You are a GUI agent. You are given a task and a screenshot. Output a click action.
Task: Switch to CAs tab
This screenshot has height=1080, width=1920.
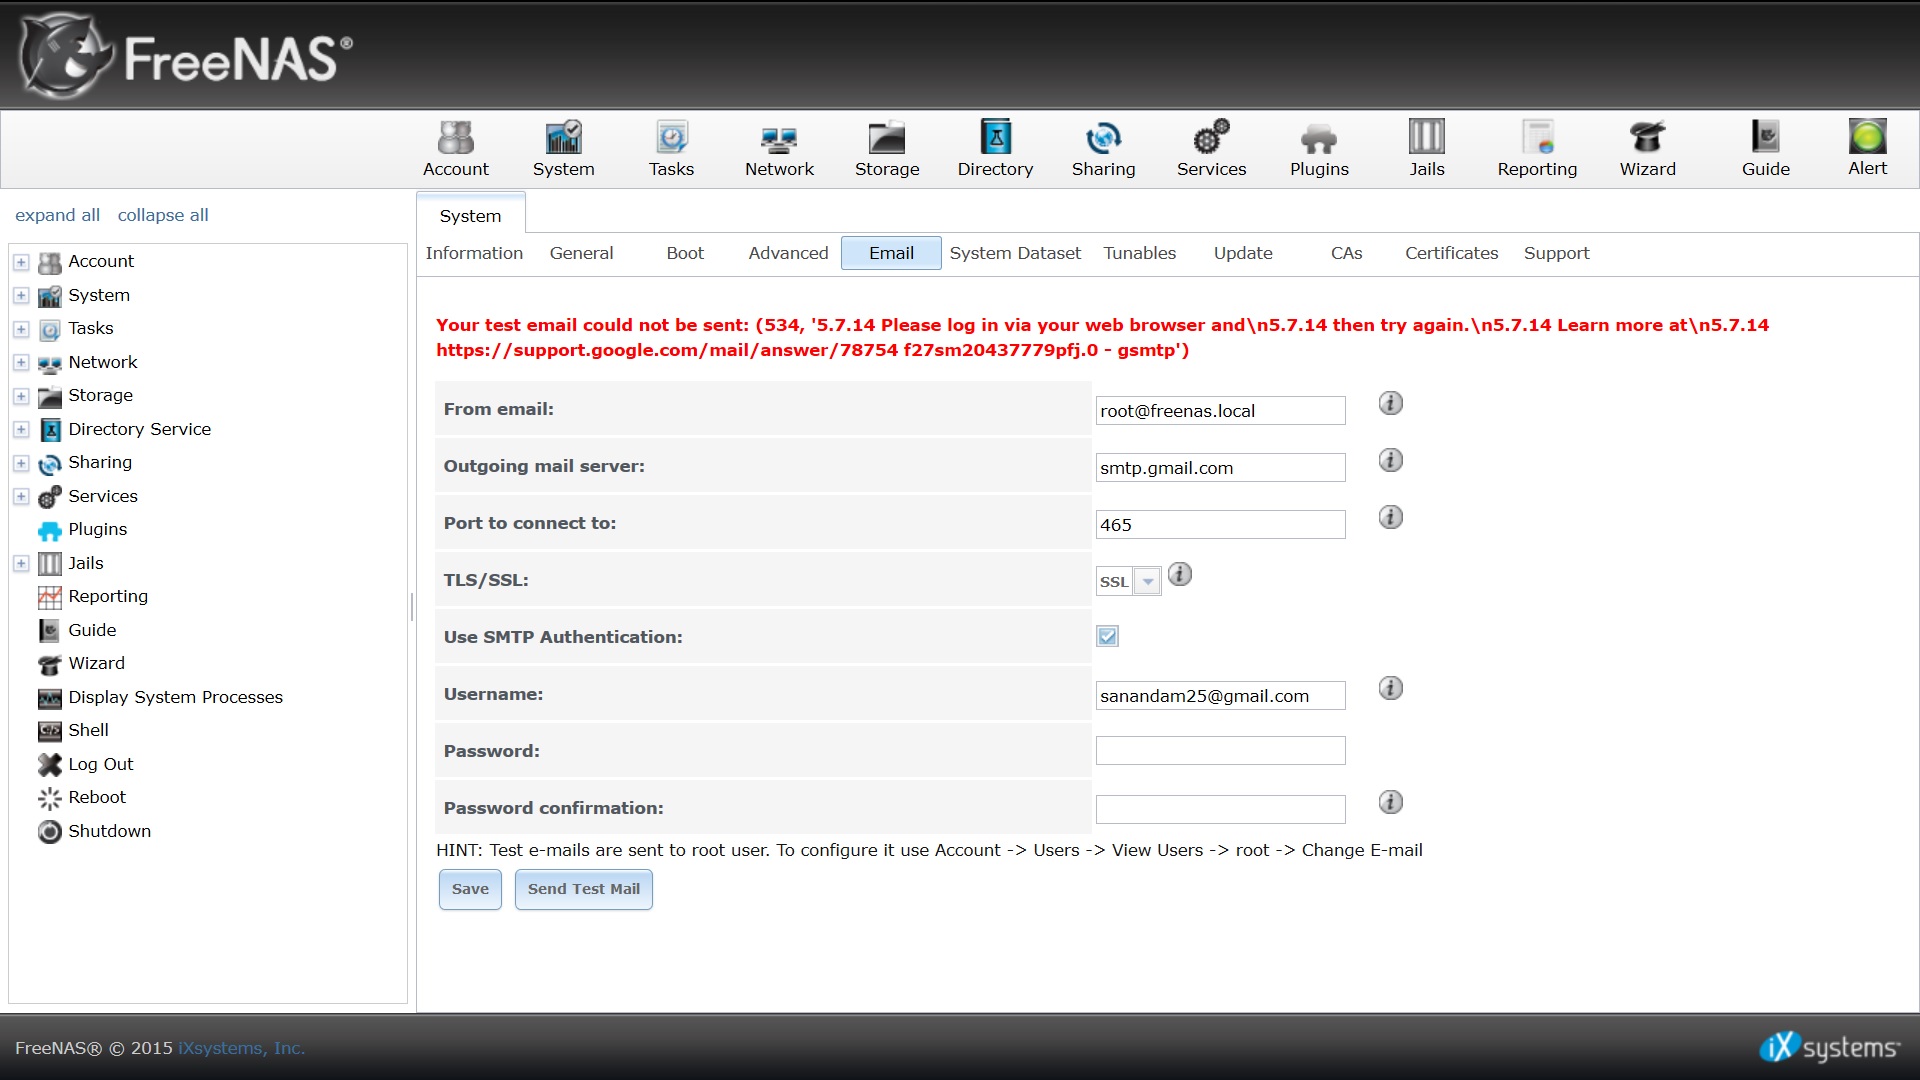coord(1346,253)
